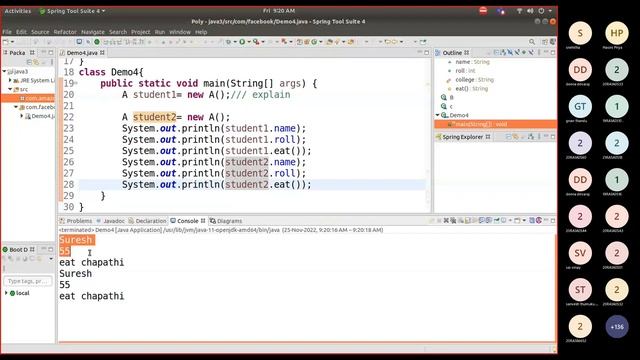Expand the Demo4.java tree node
This screenshot has width=640, height=360.
pos(22,116)
